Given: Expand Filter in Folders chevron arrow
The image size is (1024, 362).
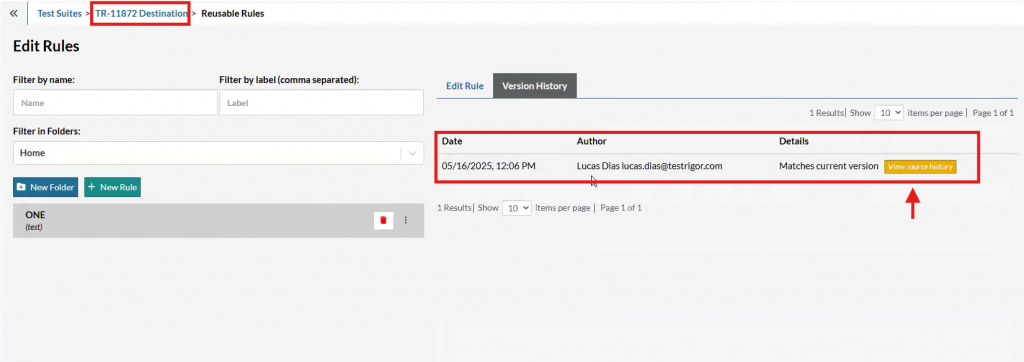Looking at the screenshot, I should click(412, 153).
